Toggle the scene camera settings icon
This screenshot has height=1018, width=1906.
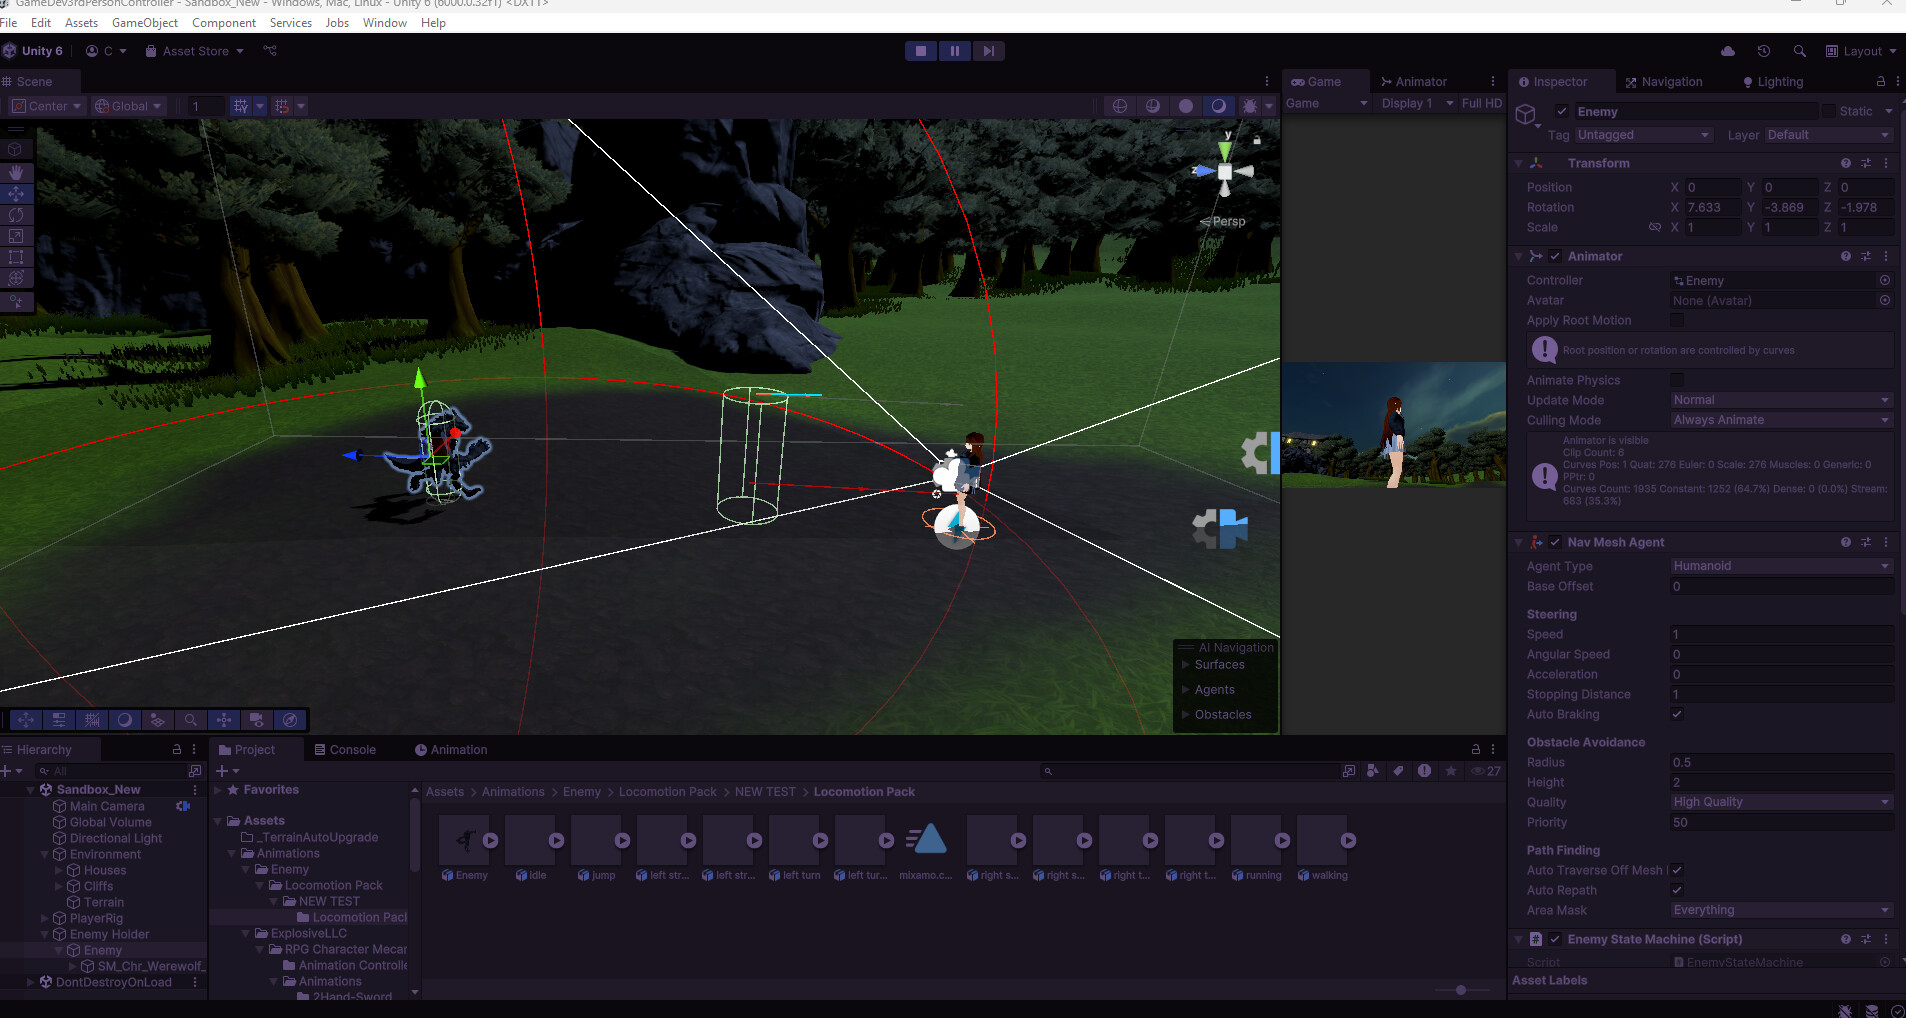pyautogui.click(x=257, y=720)
